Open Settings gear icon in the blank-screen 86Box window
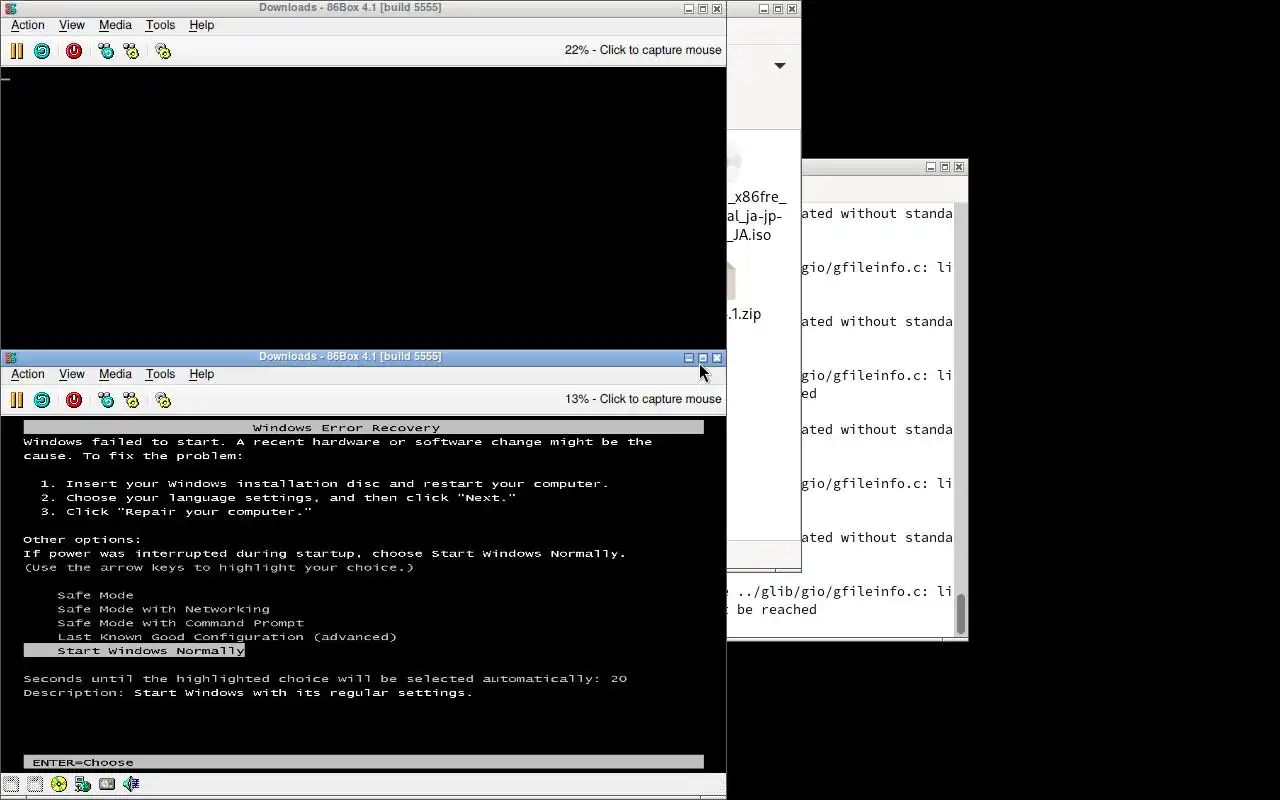Screen dimensions: 1280x800 (163, 51)
